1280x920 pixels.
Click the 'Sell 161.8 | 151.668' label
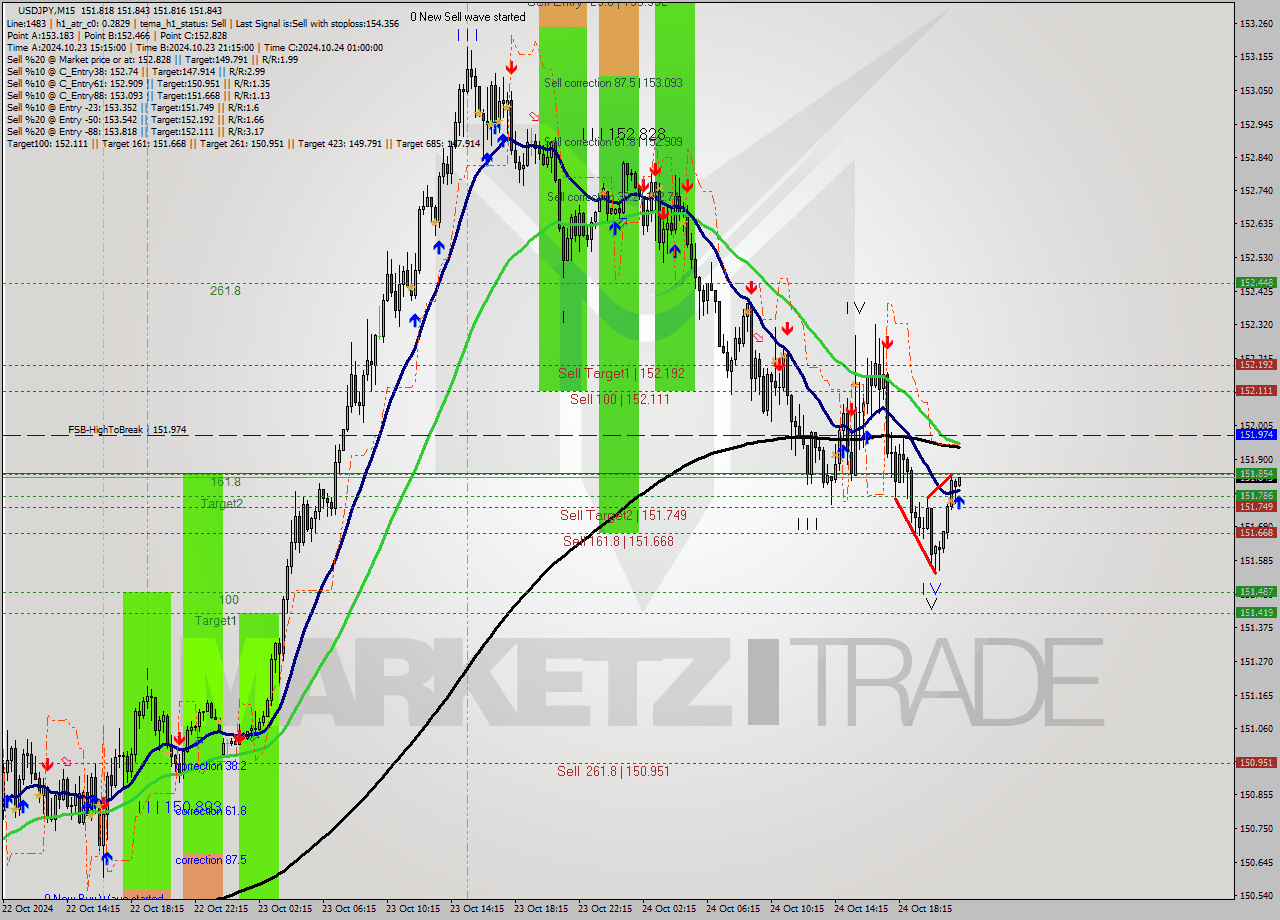[x=618, y=541]
